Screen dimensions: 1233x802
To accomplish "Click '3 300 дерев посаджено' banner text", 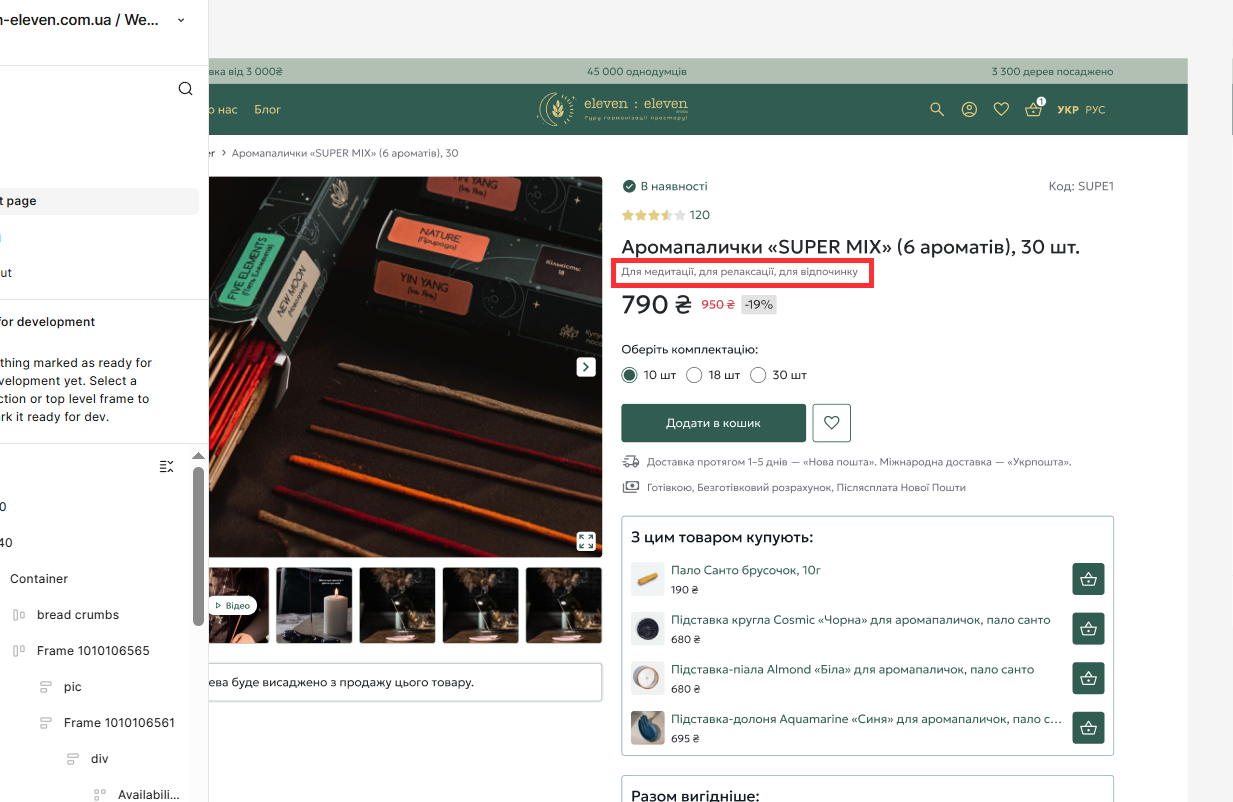I will [x=1052, y=72].
